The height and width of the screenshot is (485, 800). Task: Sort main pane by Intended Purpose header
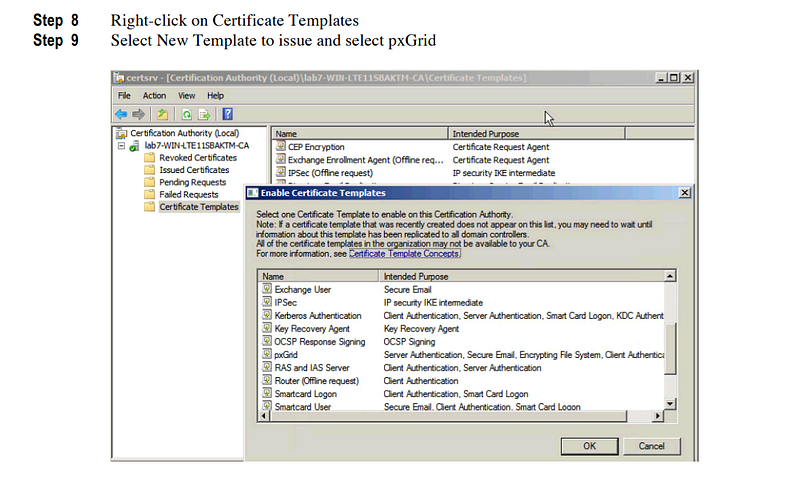(x=536, y=134)
